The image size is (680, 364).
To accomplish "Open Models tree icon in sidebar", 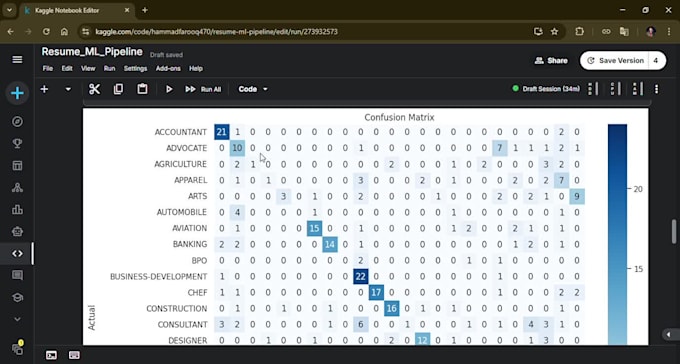I will pos(17,187).
